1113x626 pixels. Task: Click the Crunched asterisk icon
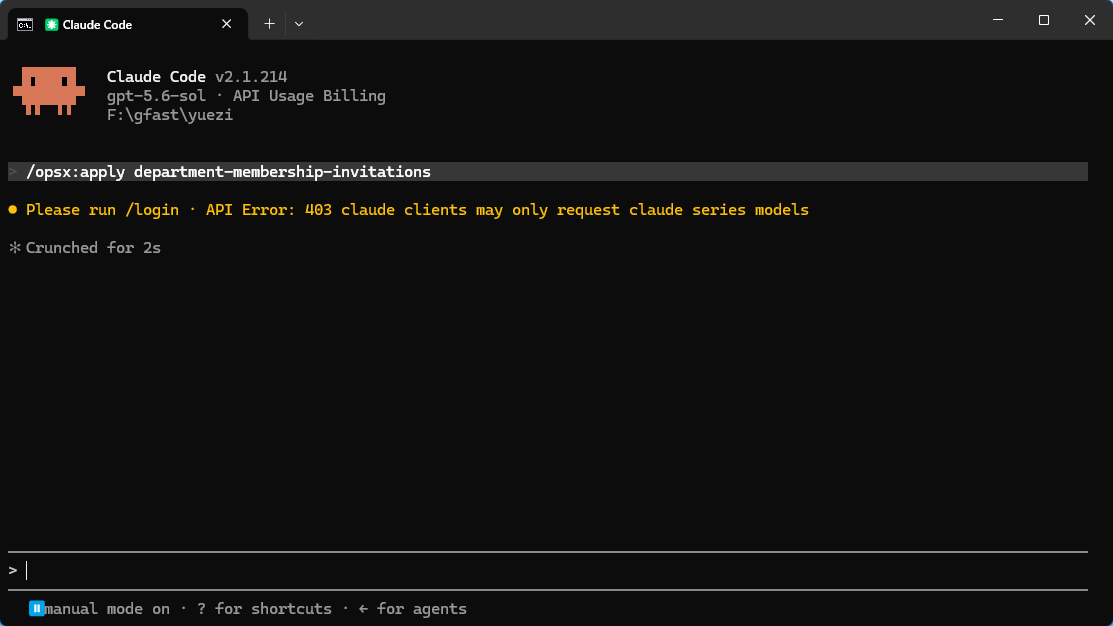point(15,248)
